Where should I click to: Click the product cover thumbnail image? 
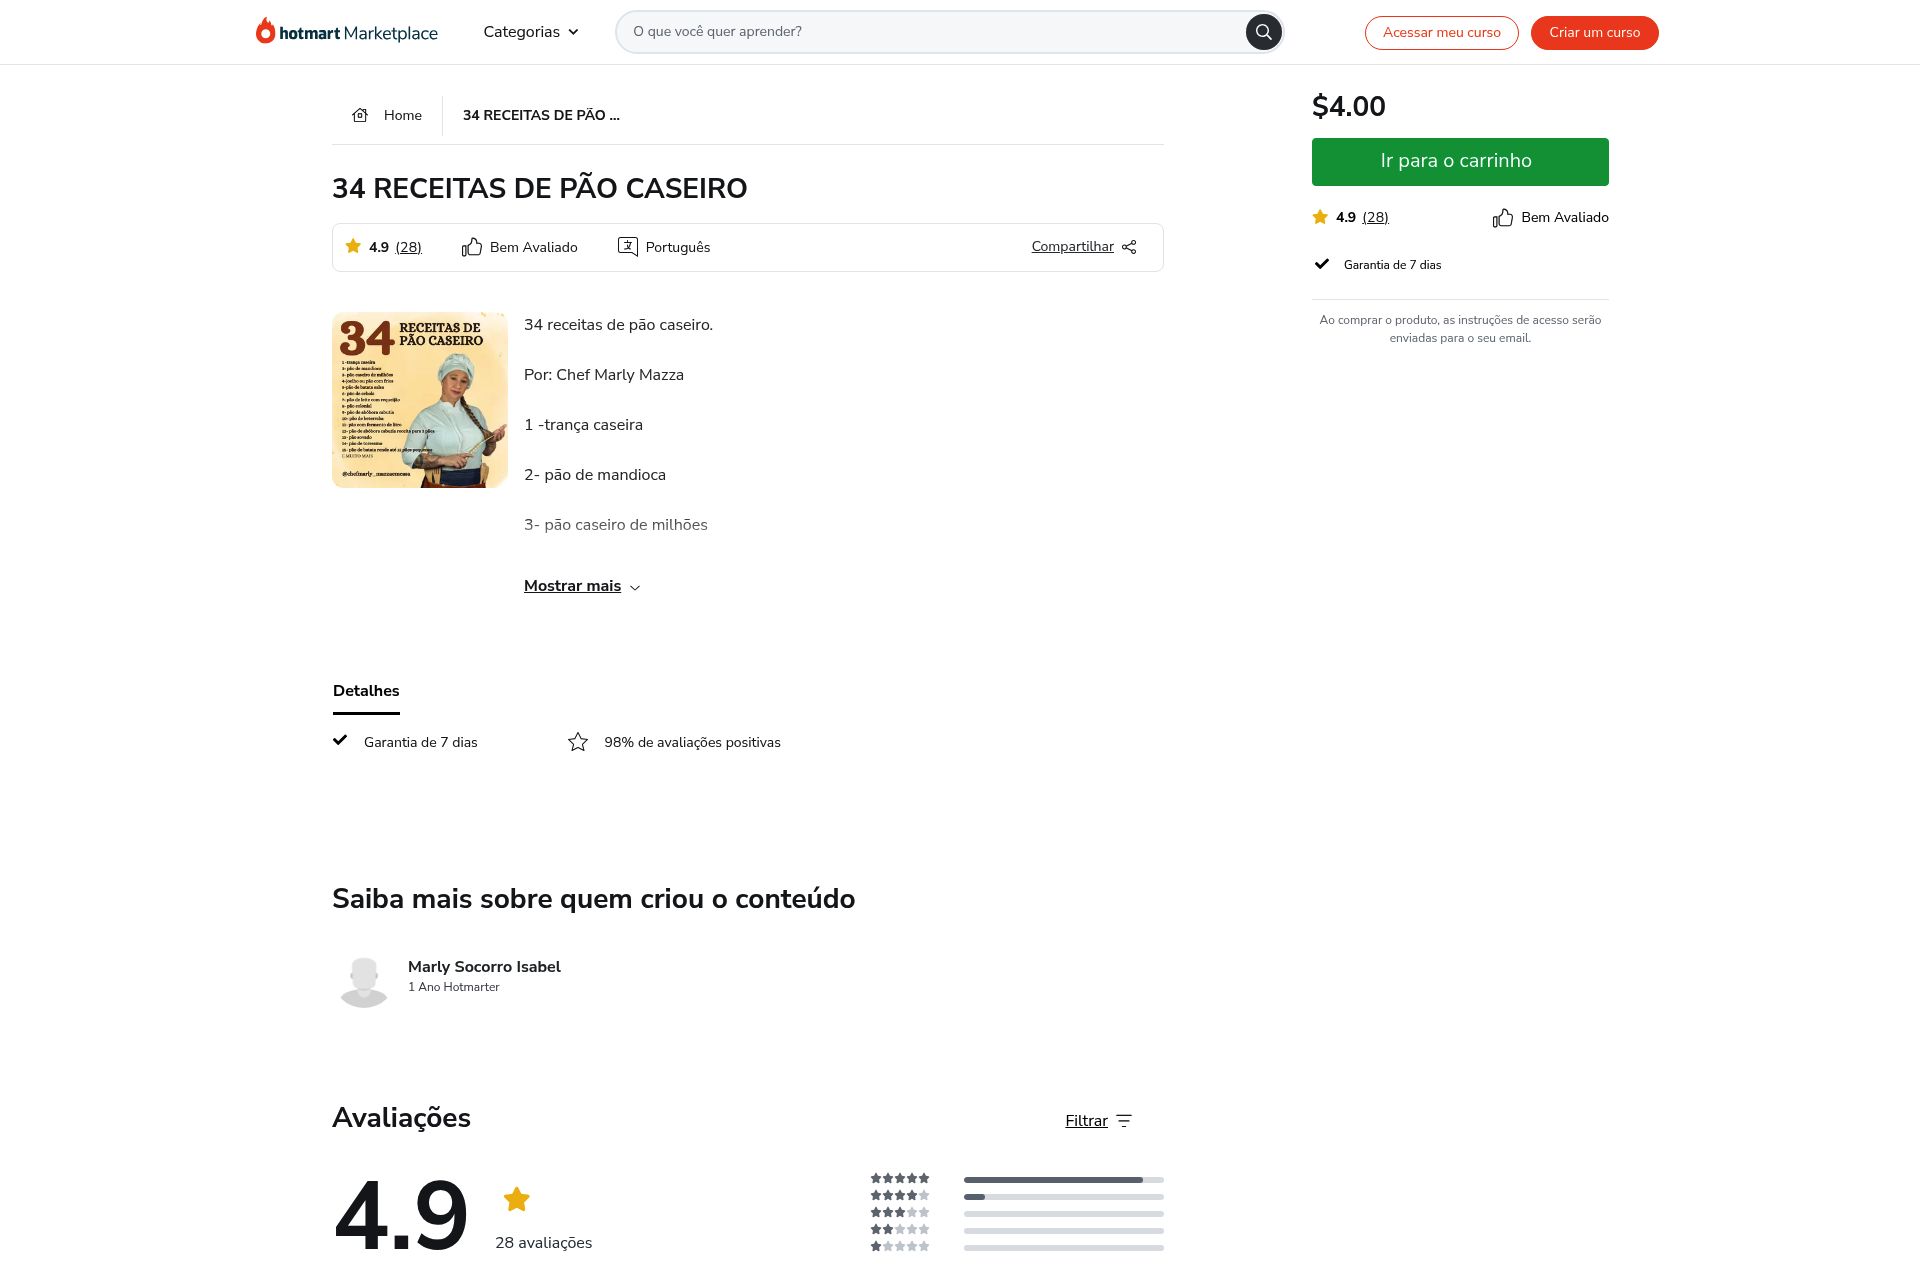(420, 400)
